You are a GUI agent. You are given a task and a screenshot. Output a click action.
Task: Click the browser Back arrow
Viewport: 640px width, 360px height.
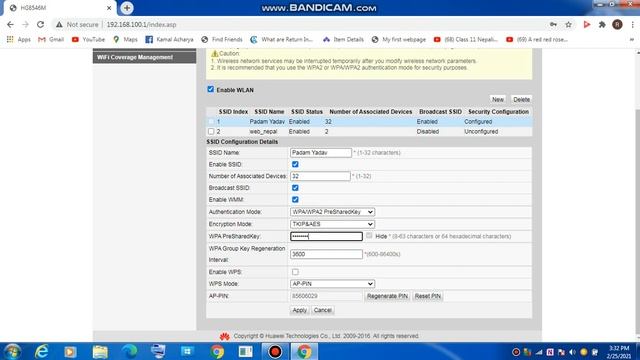pyautogui.click(x=10, y=24)
